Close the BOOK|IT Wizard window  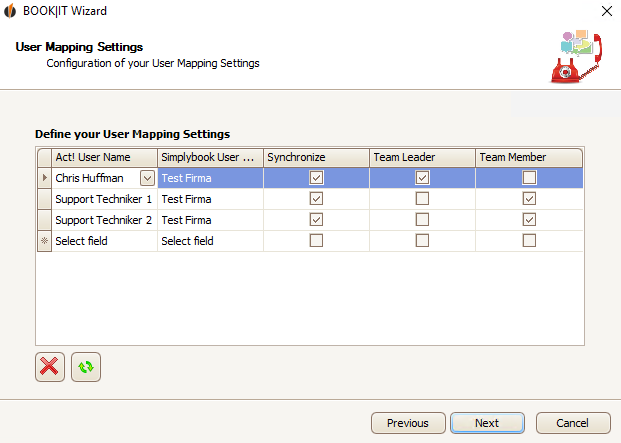607,11
